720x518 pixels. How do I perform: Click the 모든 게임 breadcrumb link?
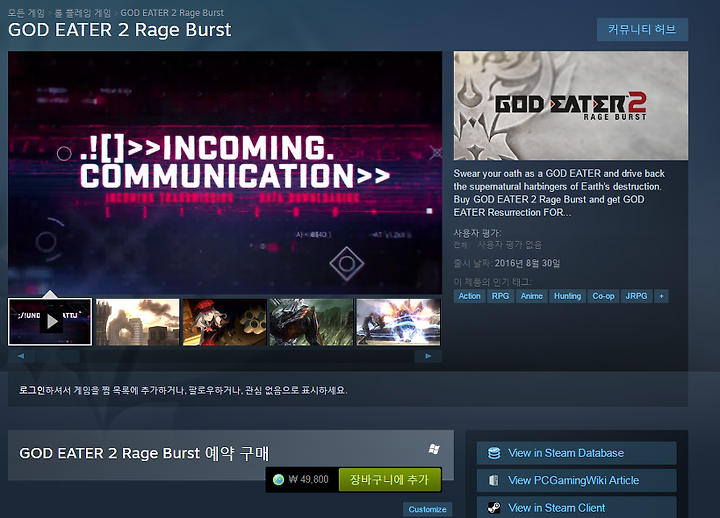26,13
